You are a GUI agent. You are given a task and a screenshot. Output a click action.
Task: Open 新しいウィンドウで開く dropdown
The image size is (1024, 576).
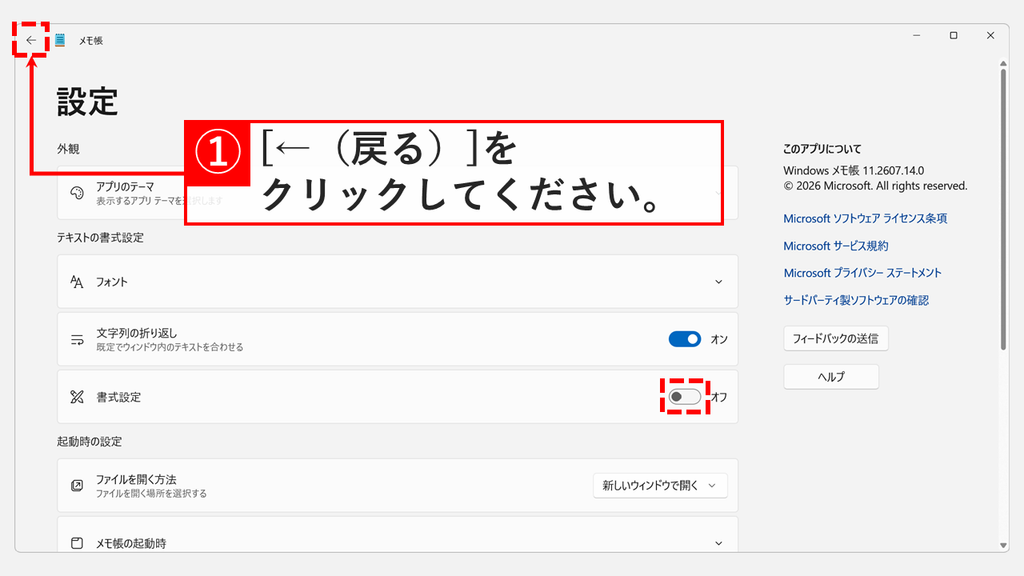coord(660,485)
